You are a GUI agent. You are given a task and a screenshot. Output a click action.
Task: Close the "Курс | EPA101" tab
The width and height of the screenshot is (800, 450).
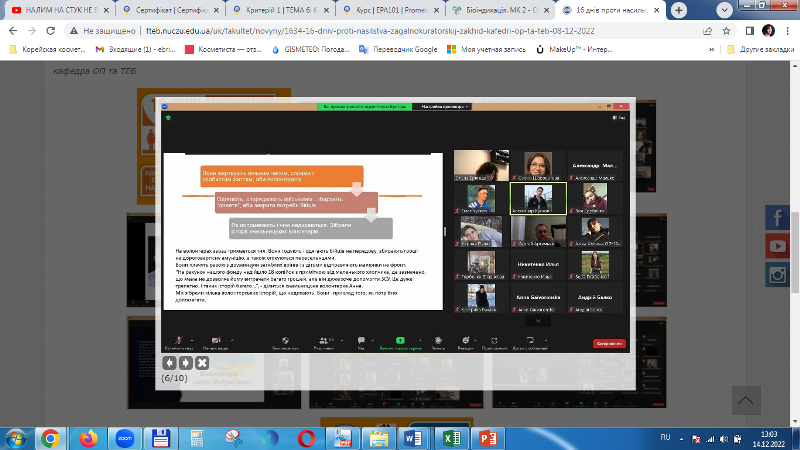pyautogui.click(x=437, y=10)
